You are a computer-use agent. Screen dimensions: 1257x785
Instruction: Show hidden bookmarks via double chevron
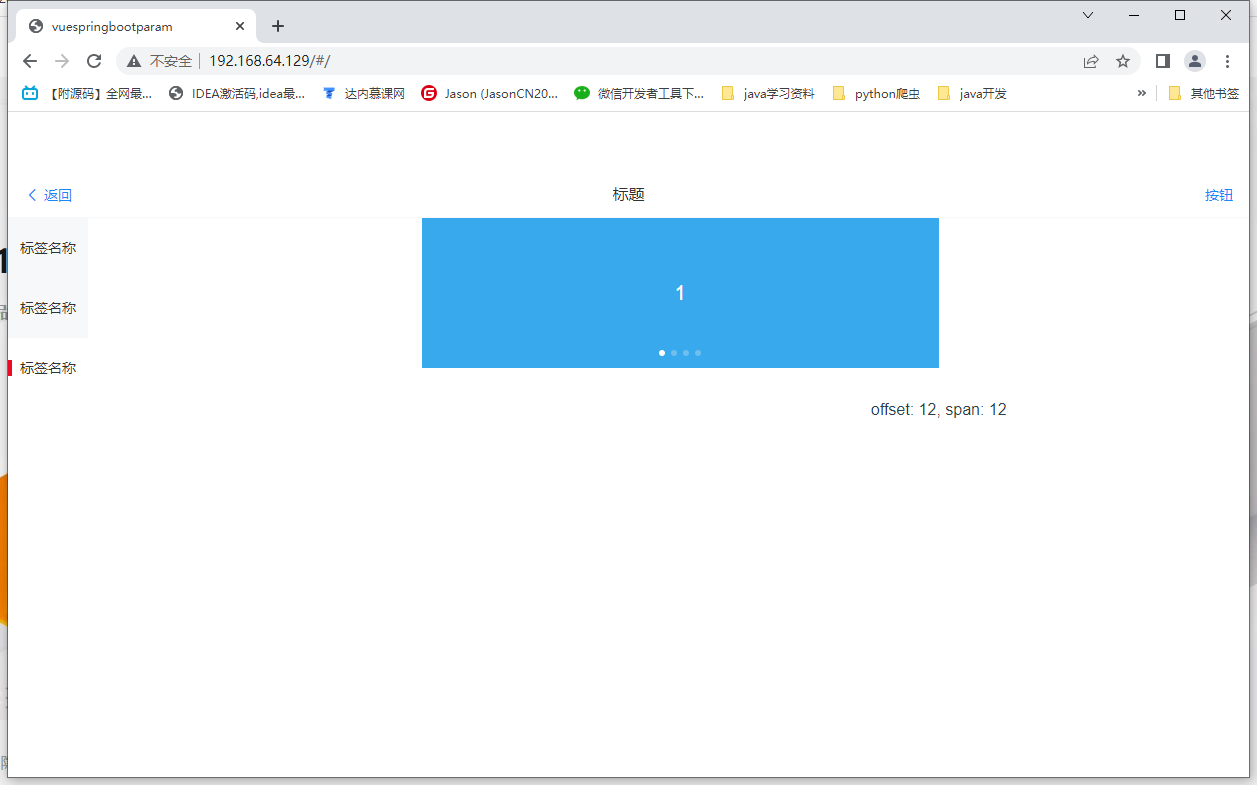pos(1142,93)
